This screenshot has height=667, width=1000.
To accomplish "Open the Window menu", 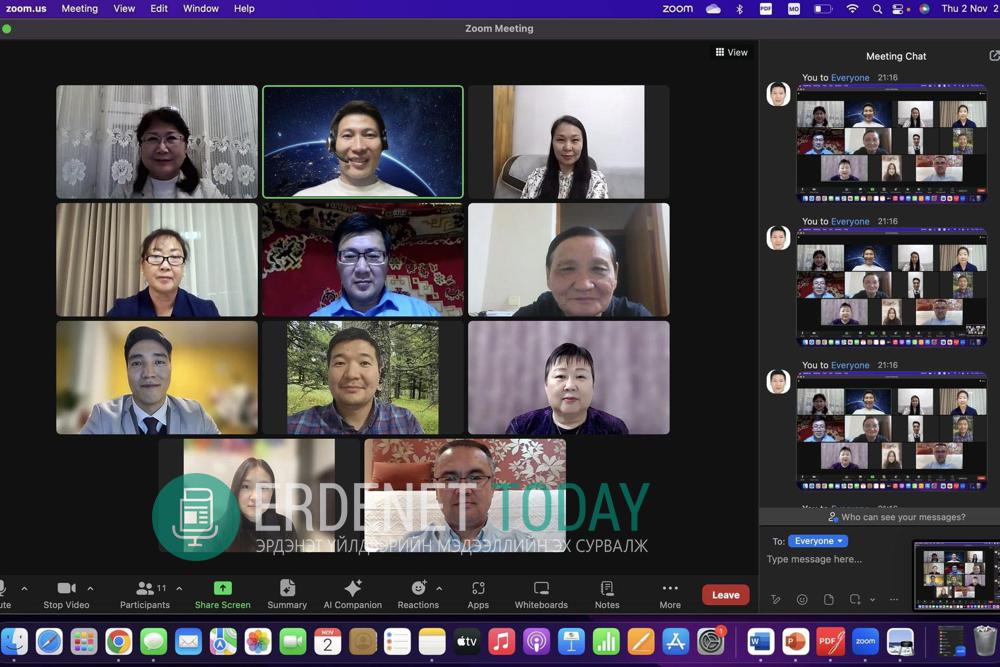I will click(x=201, y=9).
